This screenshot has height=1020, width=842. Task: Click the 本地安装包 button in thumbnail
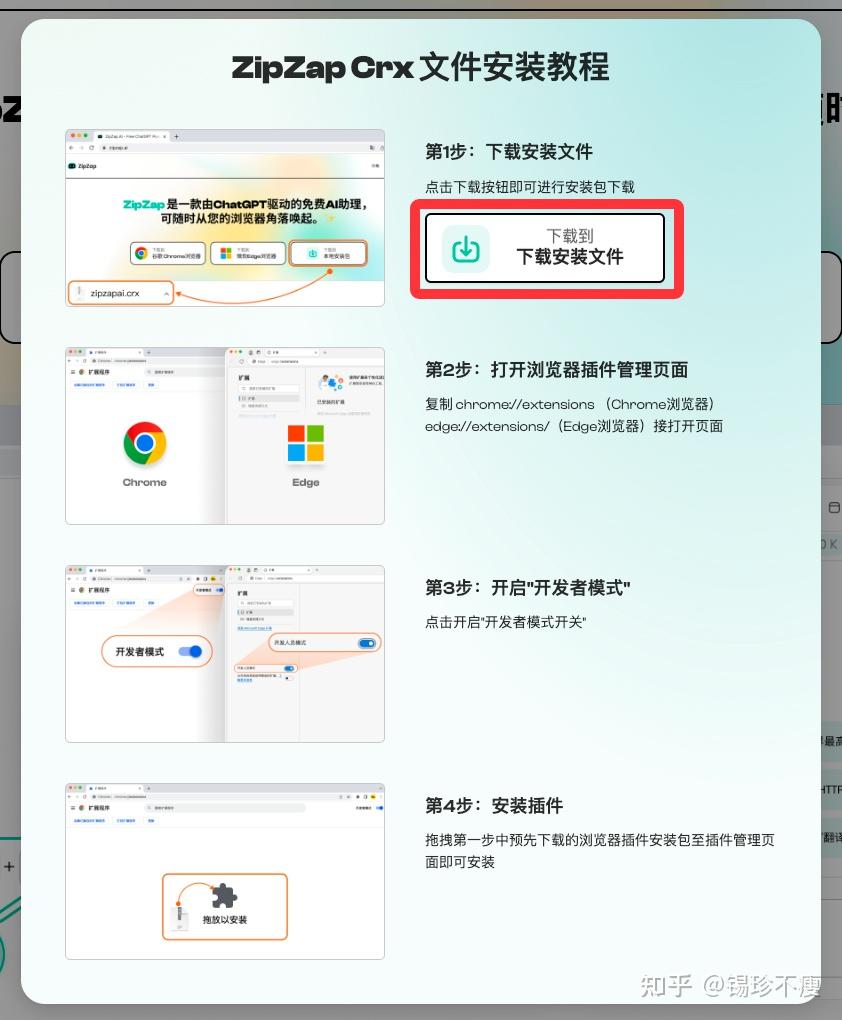329,253
